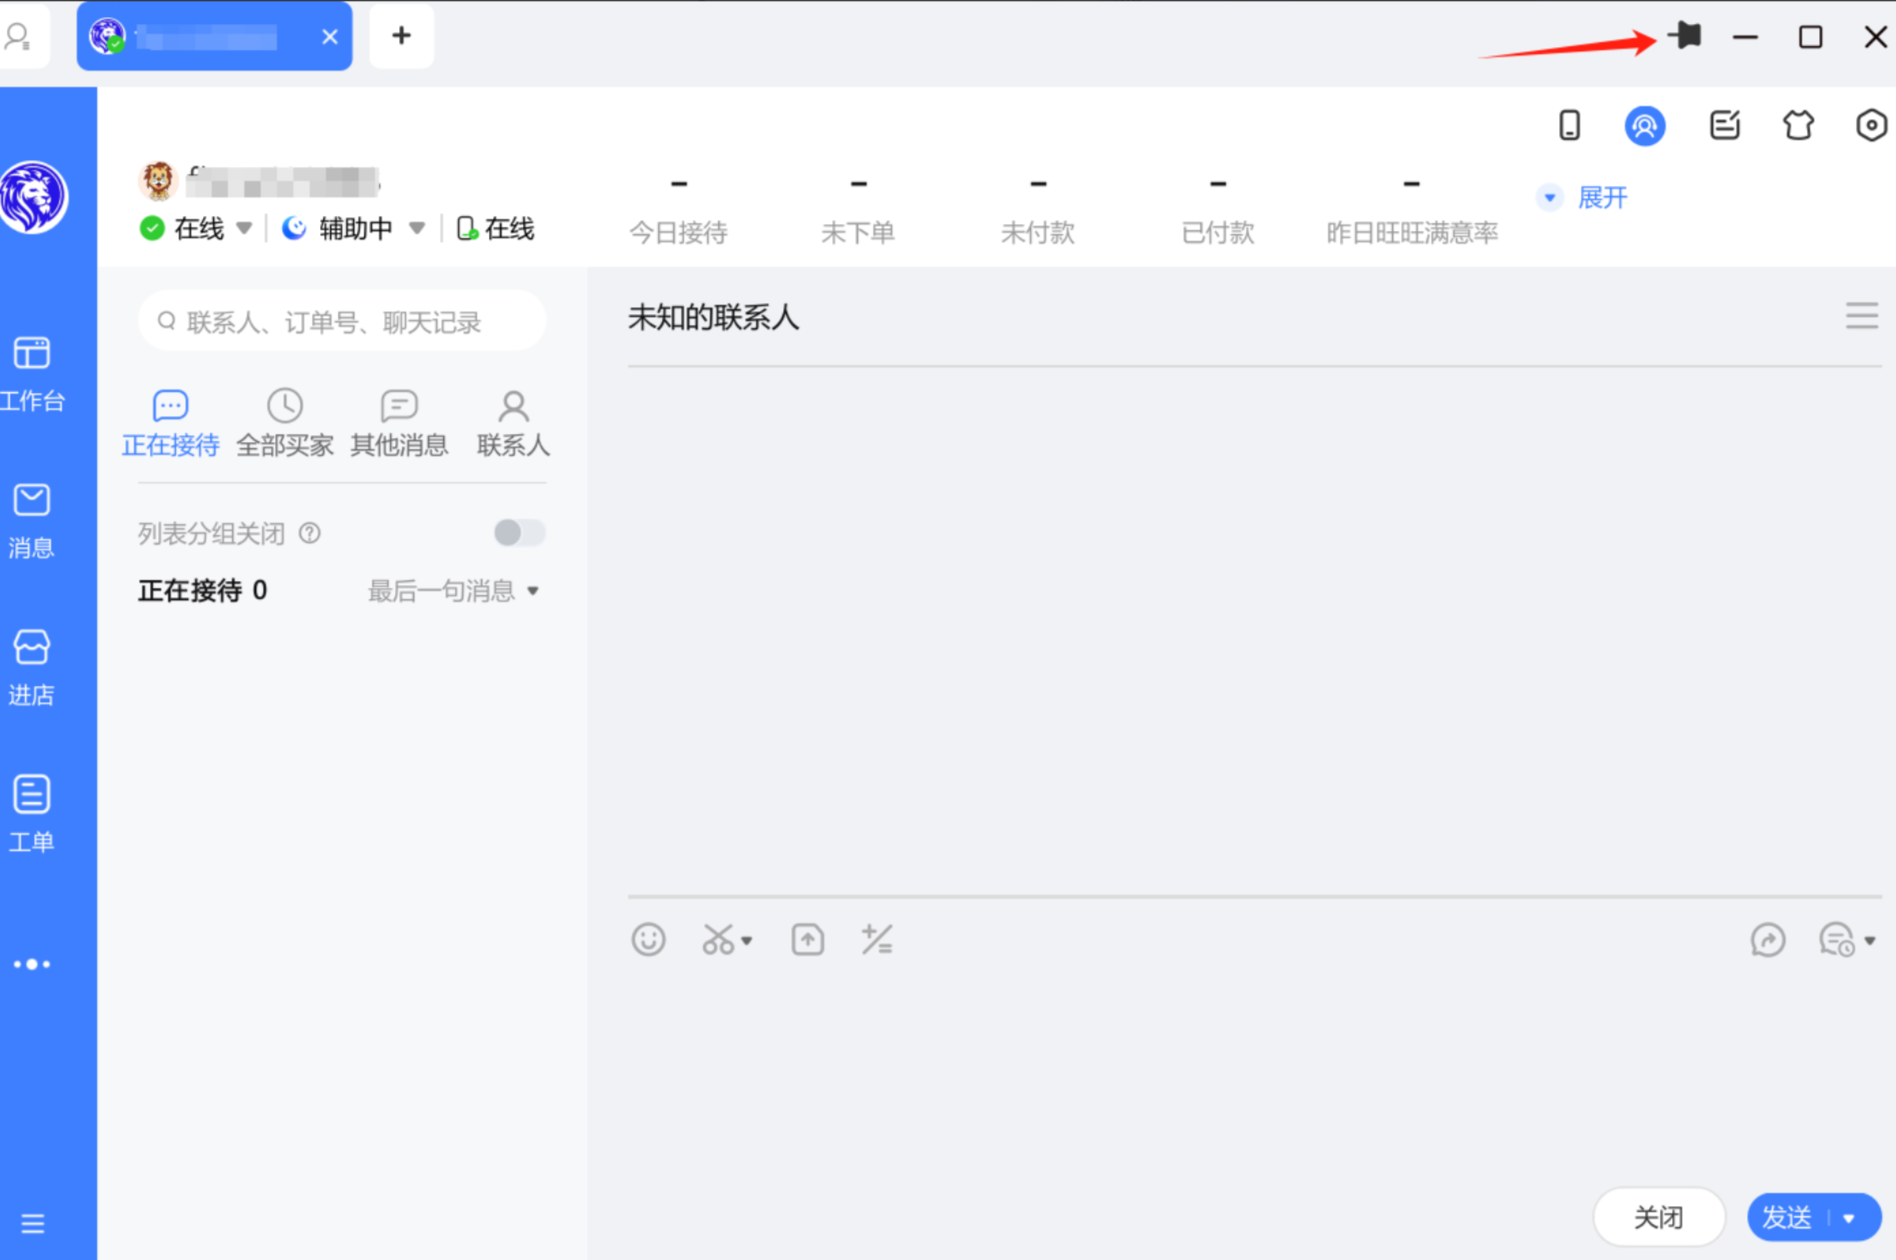Viewport: 1896px width, 1260px height.
Task: Click the clothing/shop item icon
Action: point(1798,125)
